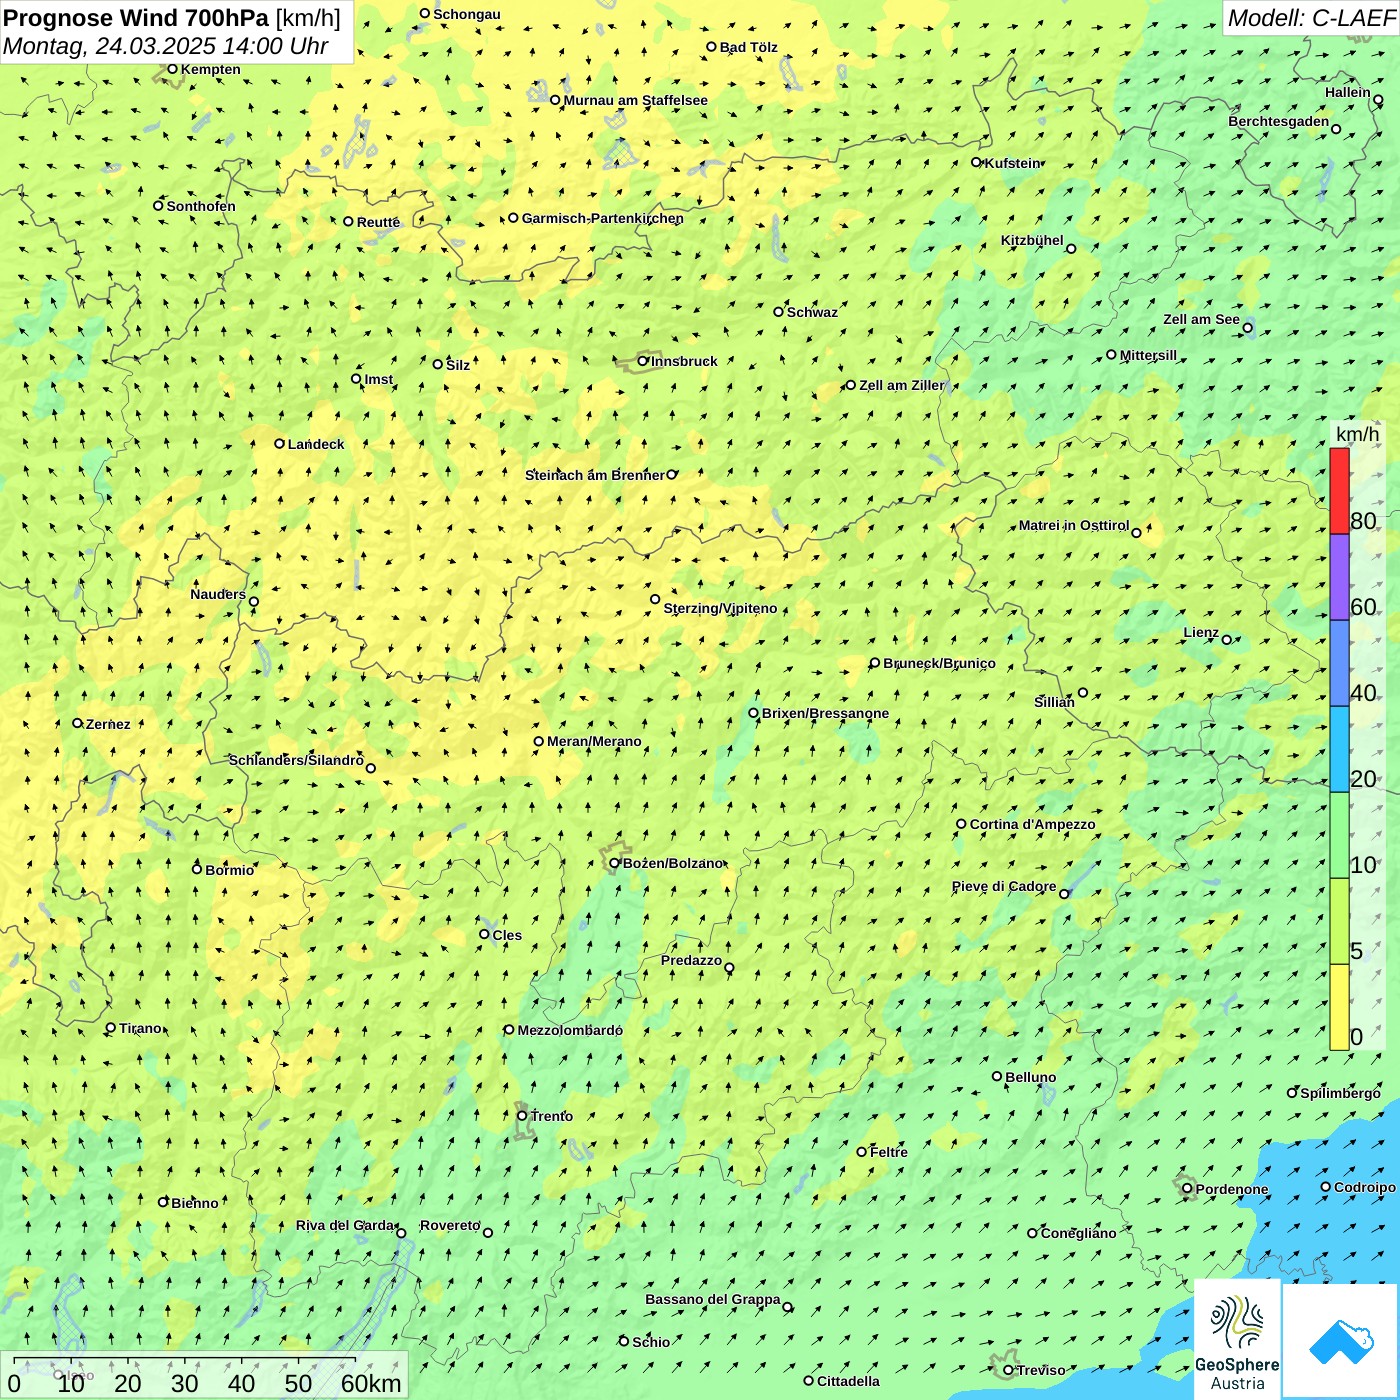Click the Bozen/Bolzano city label
This screenshot has height=1400, width=1400.
tap(672, 863)
